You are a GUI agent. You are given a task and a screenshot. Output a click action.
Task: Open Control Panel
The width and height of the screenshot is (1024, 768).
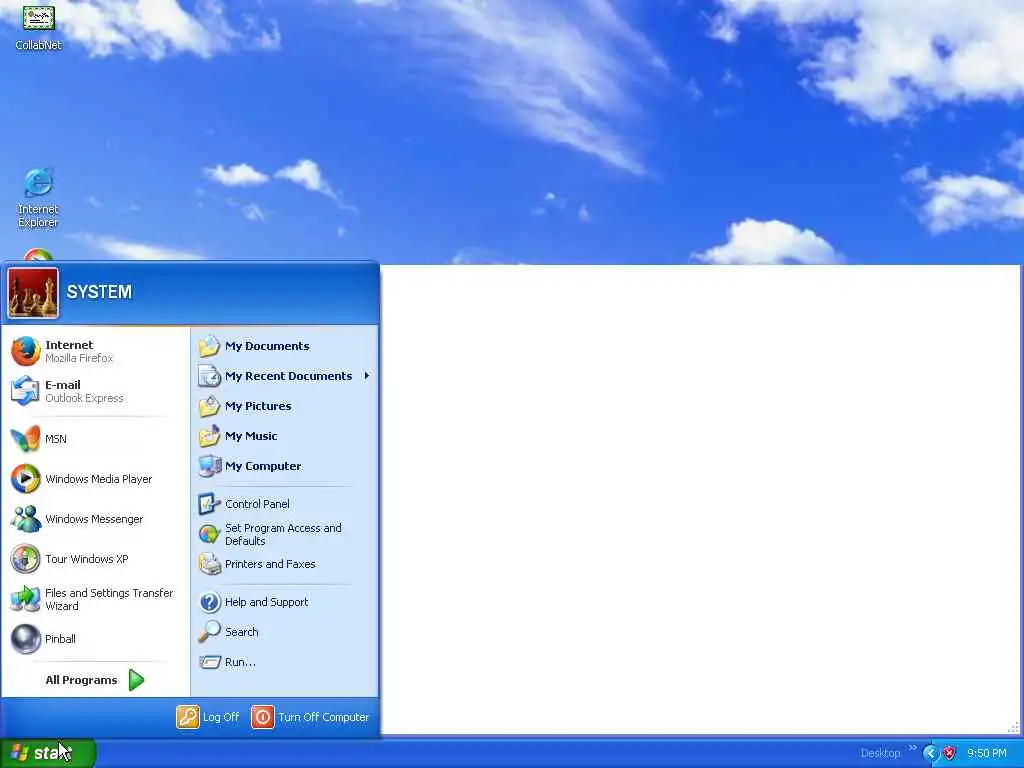(x=285, y=504)
